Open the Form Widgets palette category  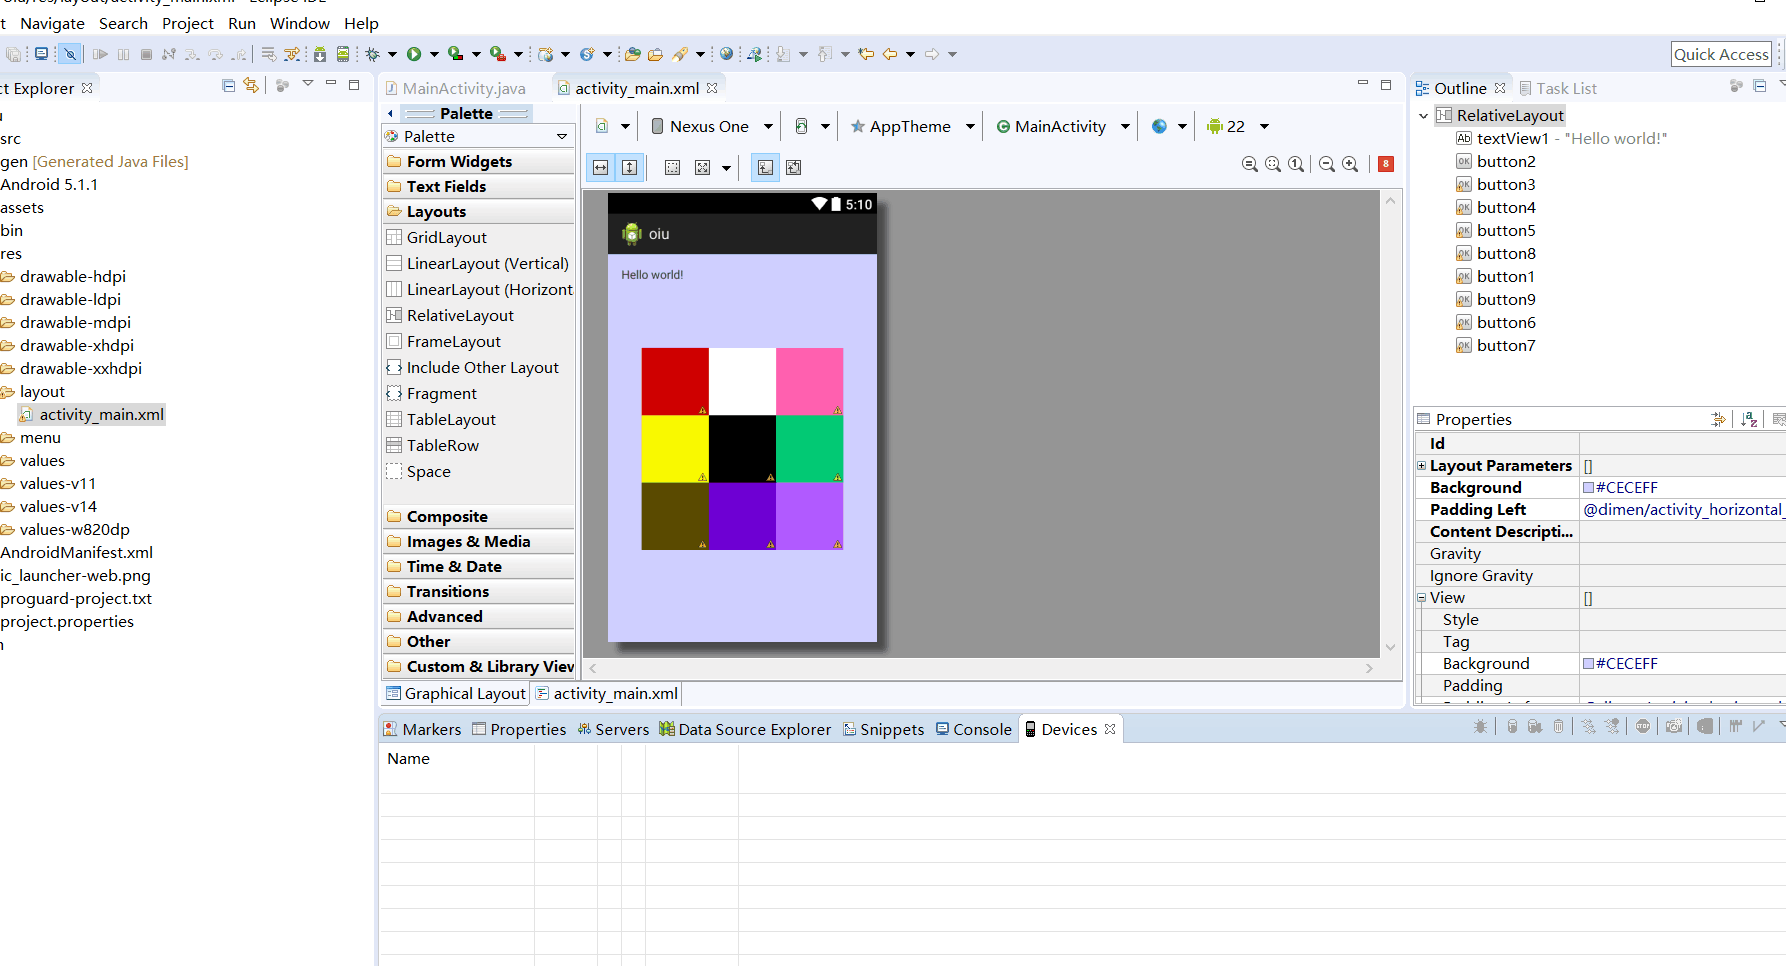point(459,161)
